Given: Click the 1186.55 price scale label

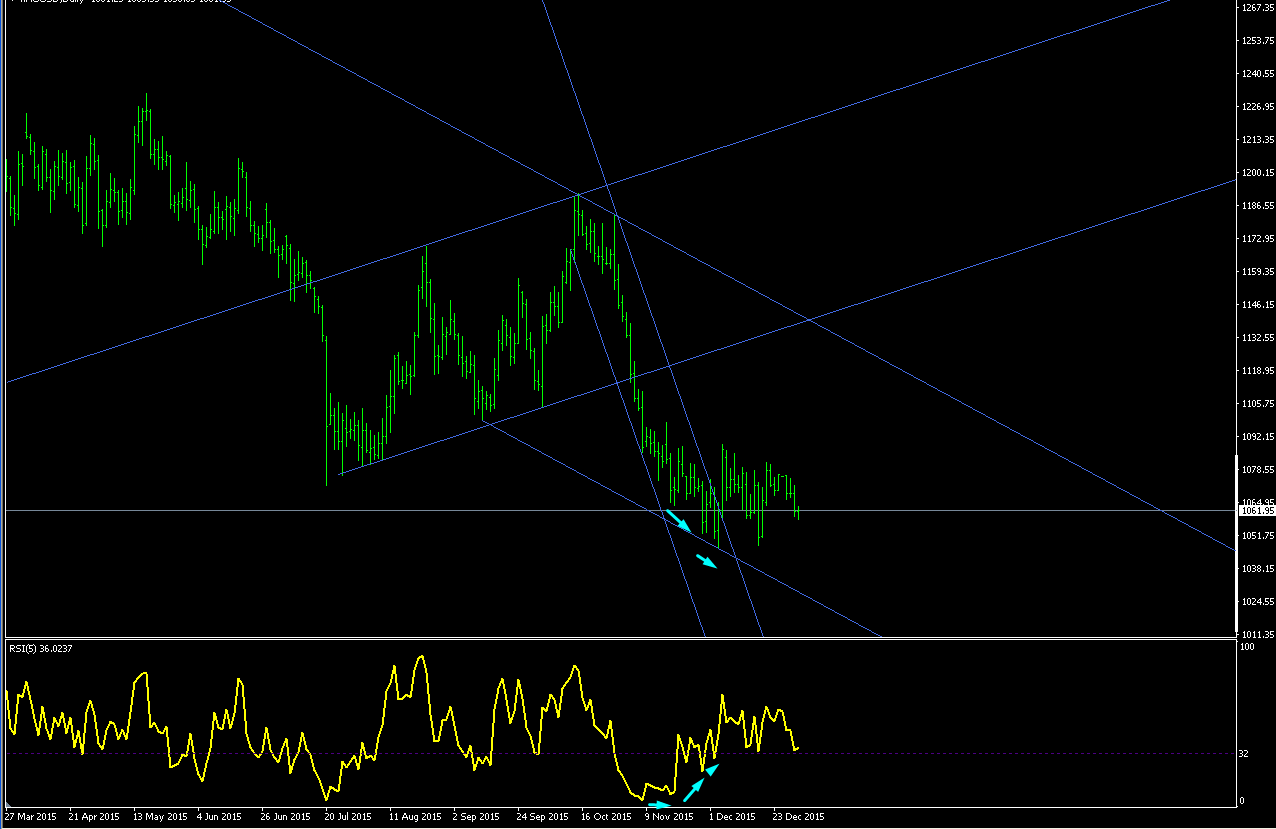Looking at the screenshot, I should (1256, 206).
